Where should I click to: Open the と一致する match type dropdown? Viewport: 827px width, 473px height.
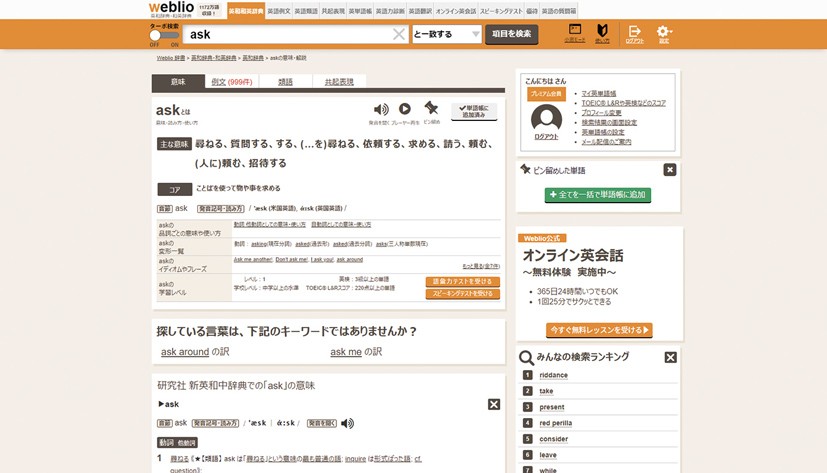point(446,34)
